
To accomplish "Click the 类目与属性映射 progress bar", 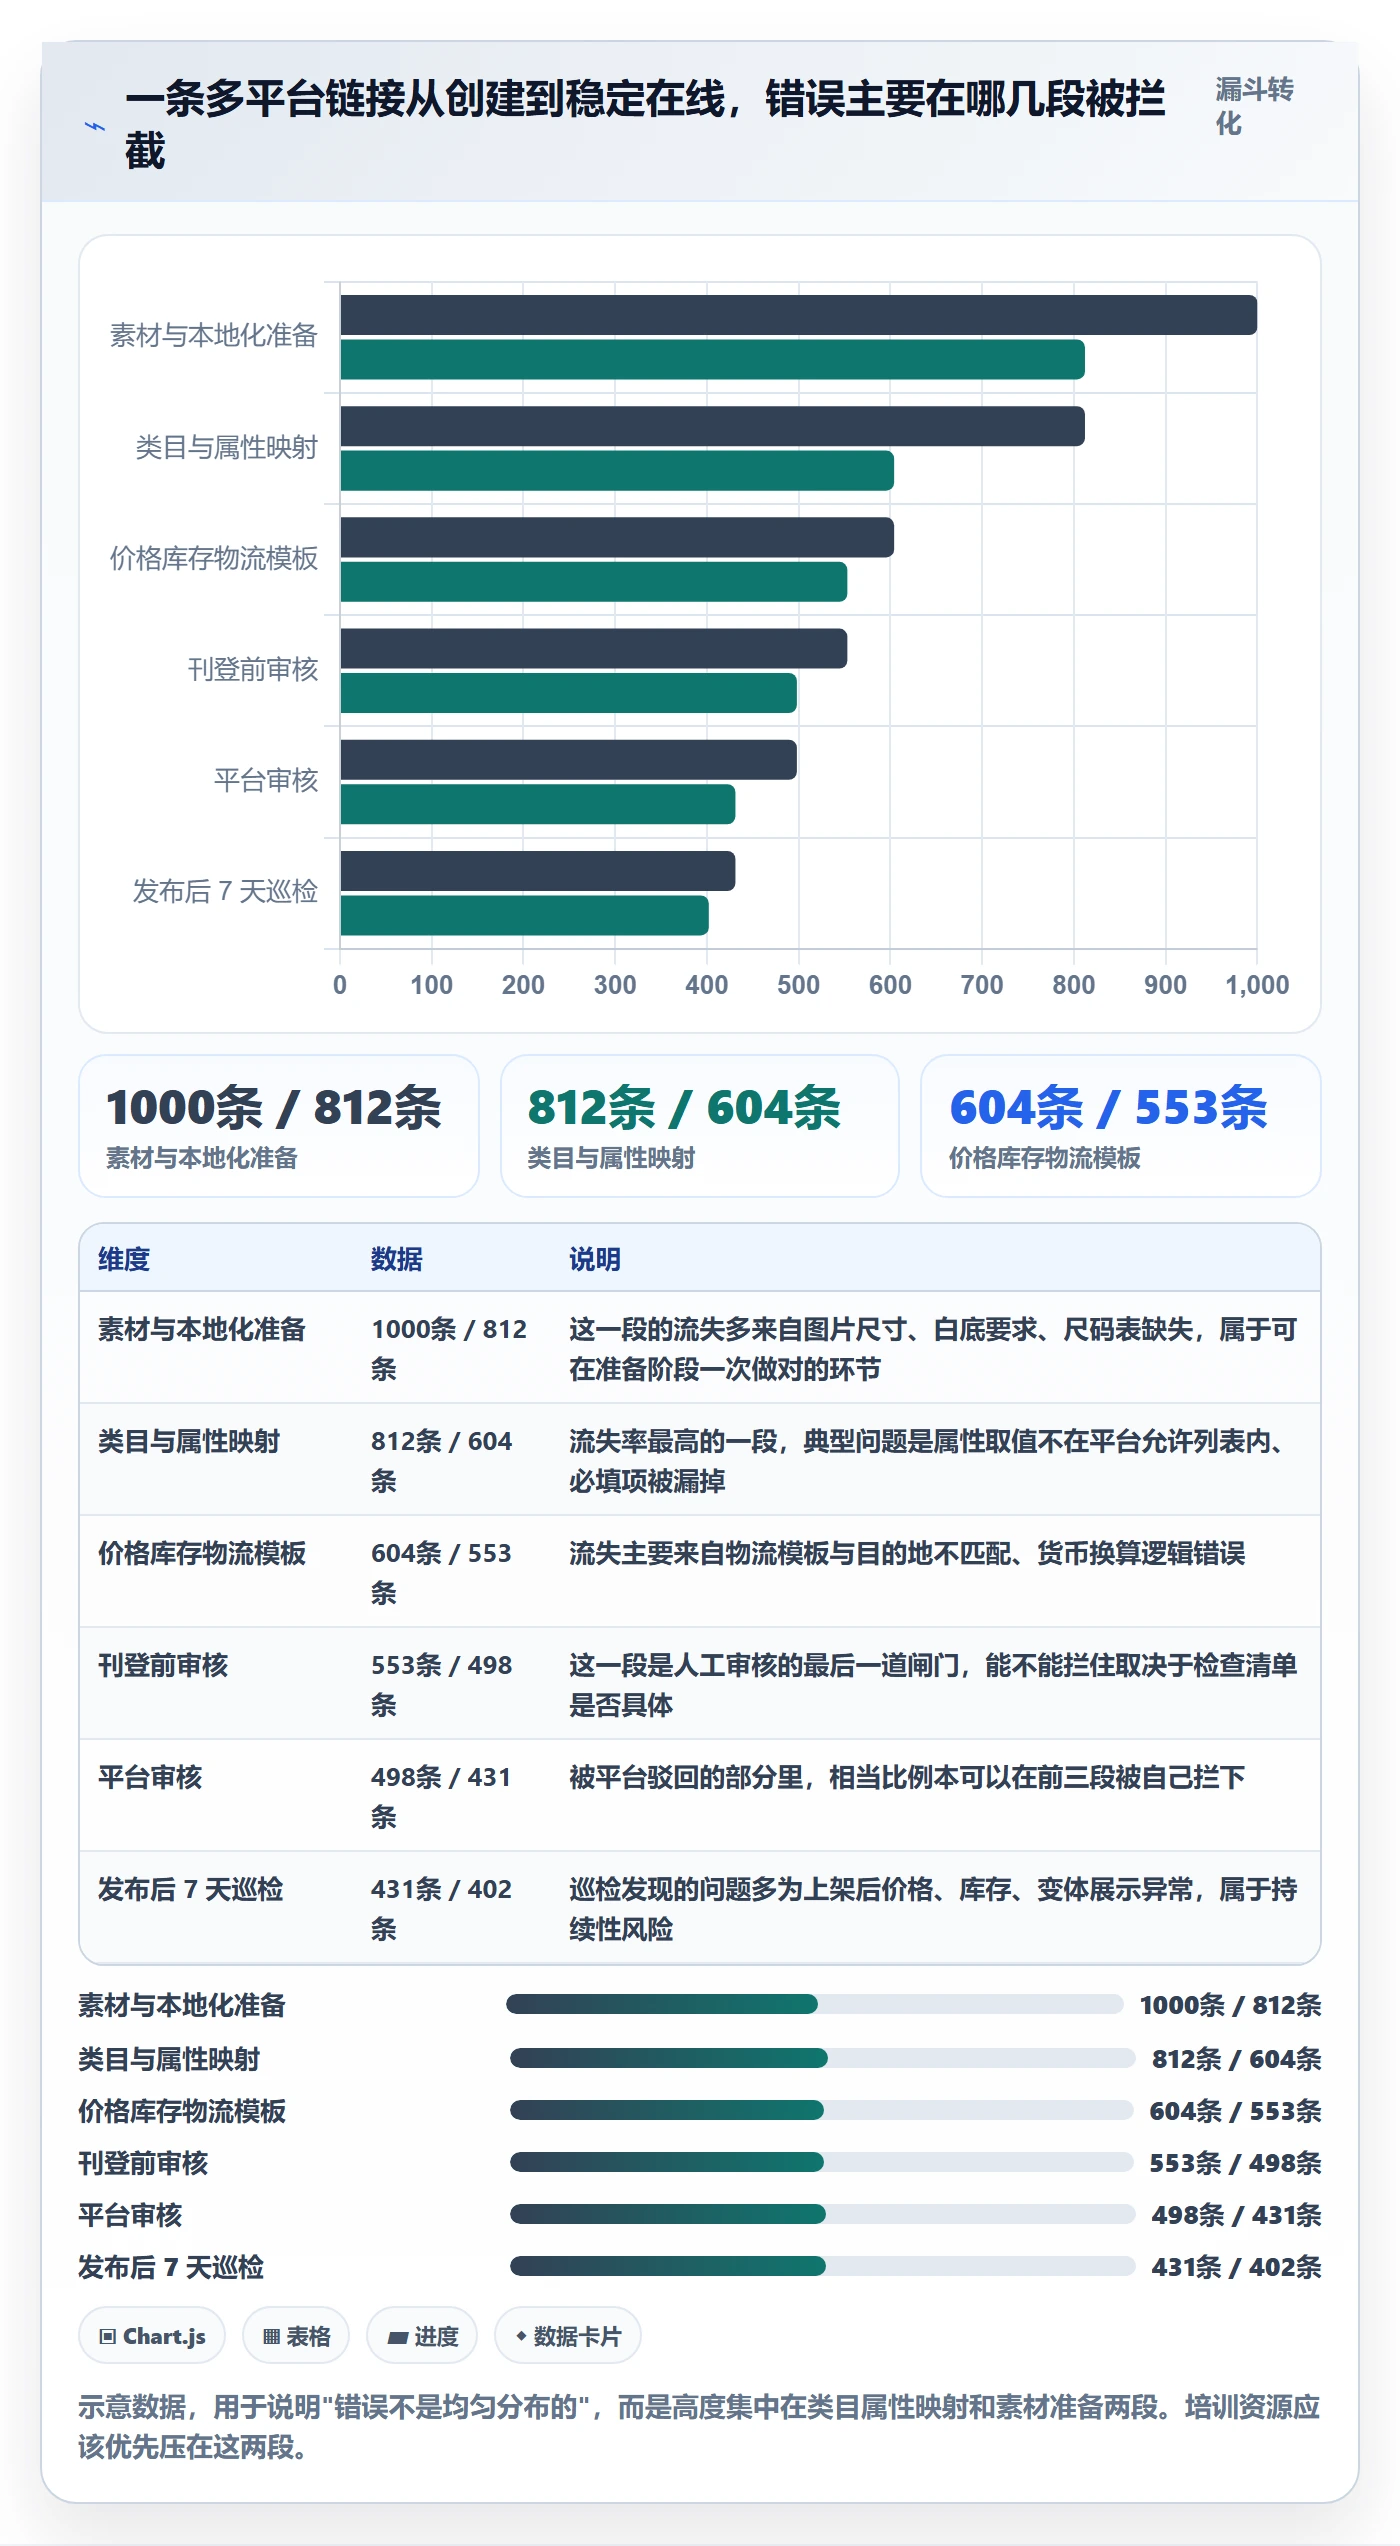I will click(823, 2058).
